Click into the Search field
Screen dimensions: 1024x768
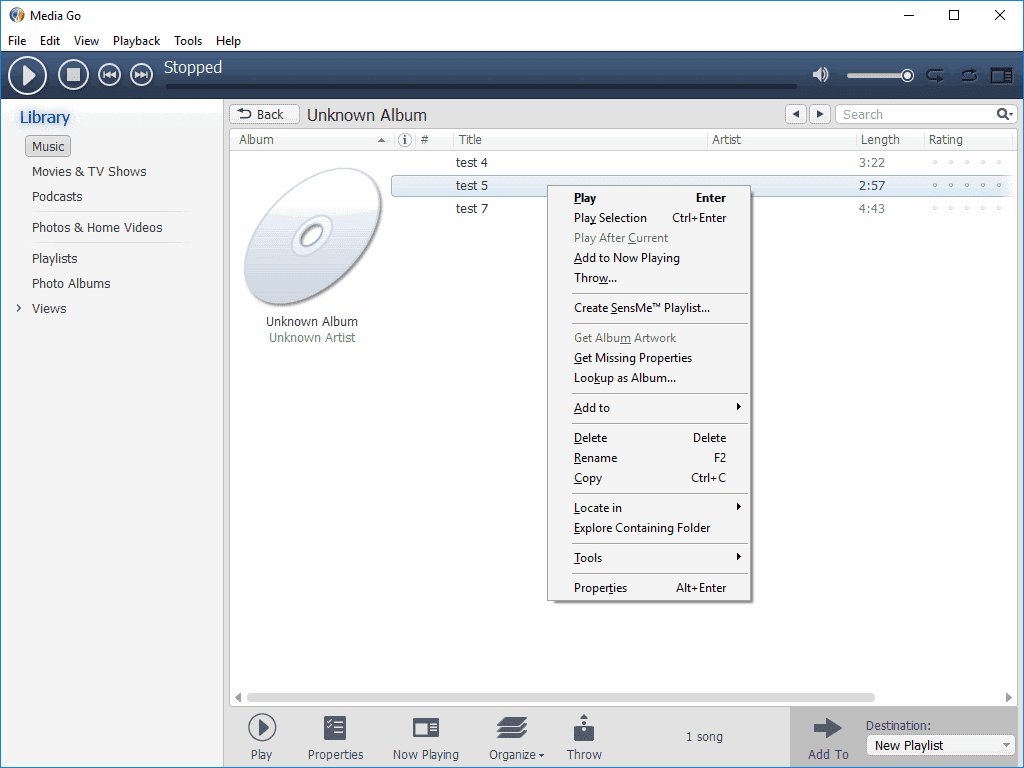(916, 114)
